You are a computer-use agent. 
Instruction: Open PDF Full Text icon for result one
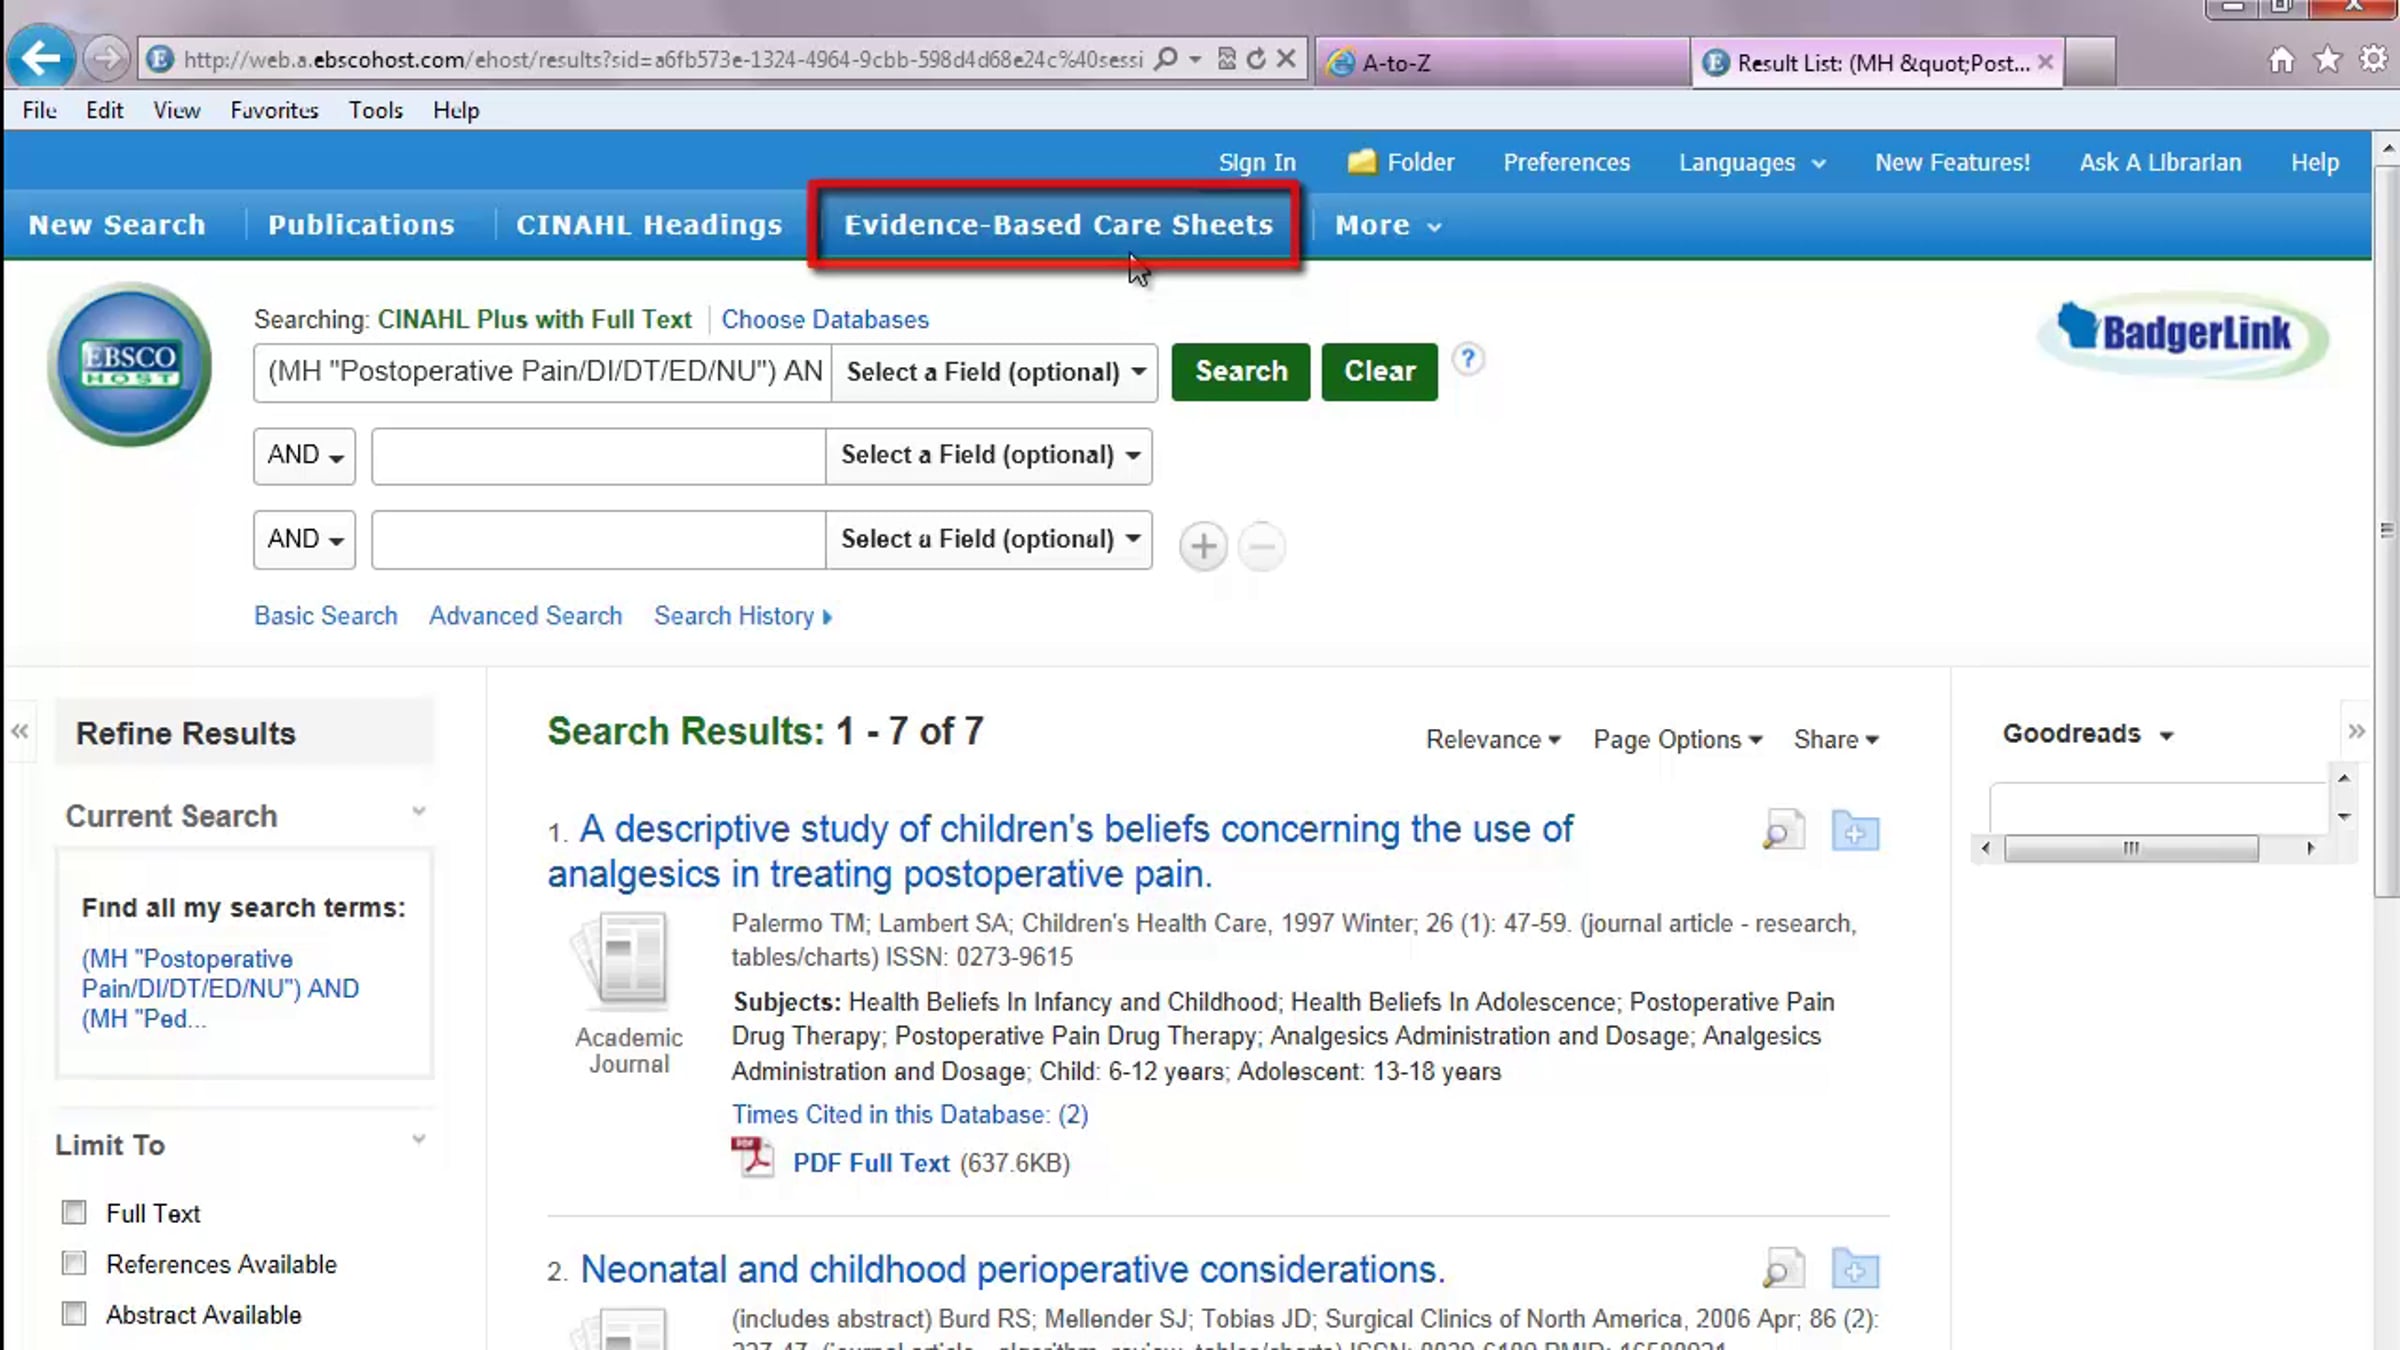point(752,1159)
